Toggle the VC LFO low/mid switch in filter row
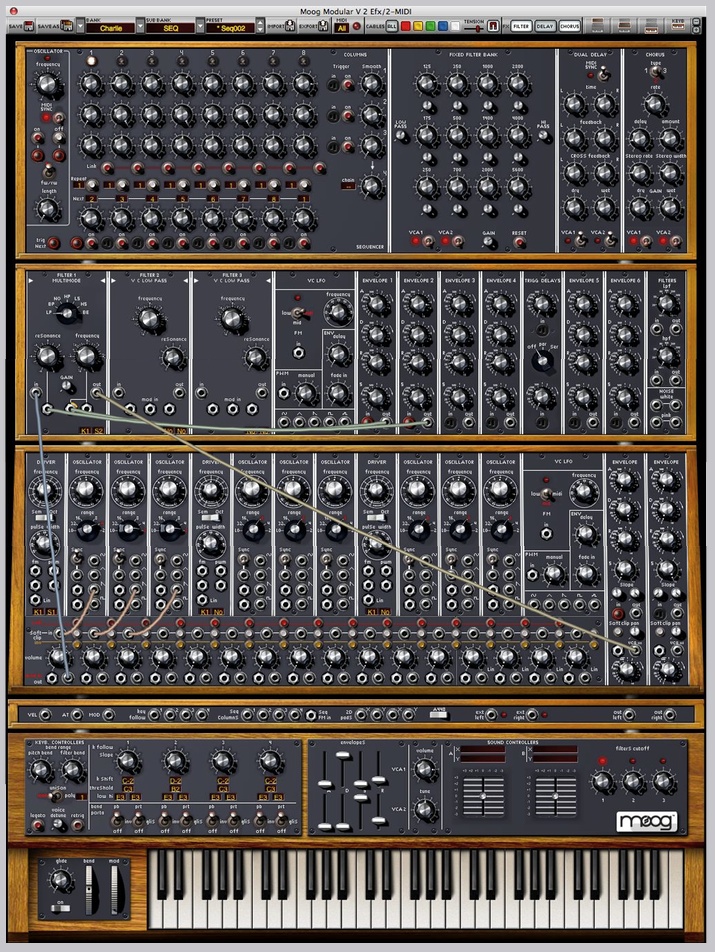Image resolution: width=715 pixels, height=952 pixels. click(x=298, y=314)
